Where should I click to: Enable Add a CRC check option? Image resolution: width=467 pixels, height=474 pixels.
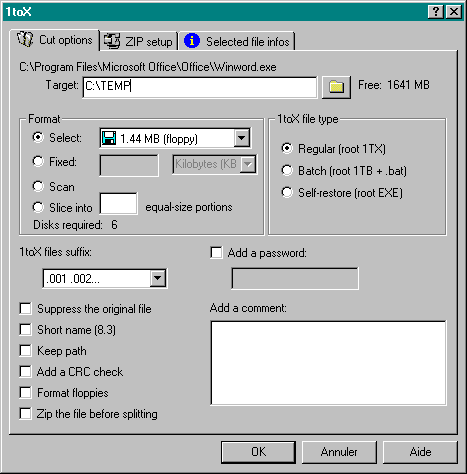[25, 372]
